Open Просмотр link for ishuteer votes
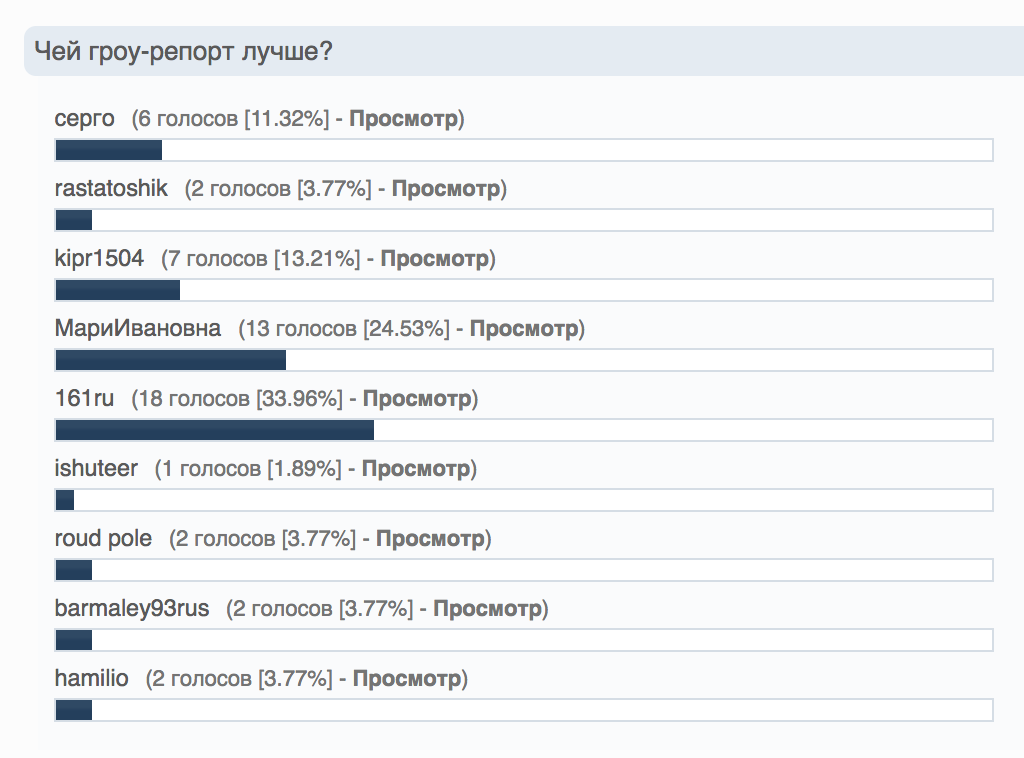 (x=416, y=468)
